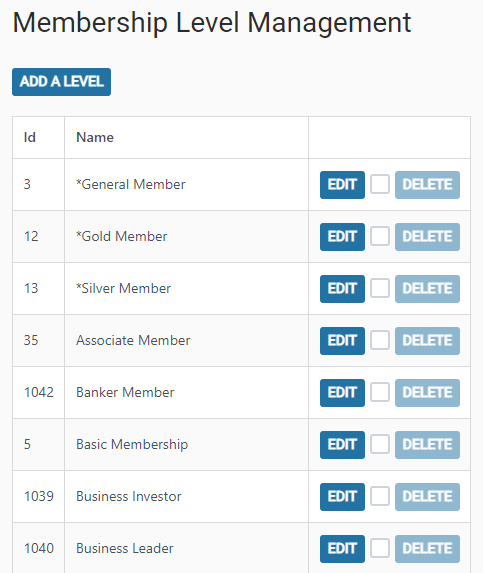Tick the checkbox for *General Member

point(380,184)
